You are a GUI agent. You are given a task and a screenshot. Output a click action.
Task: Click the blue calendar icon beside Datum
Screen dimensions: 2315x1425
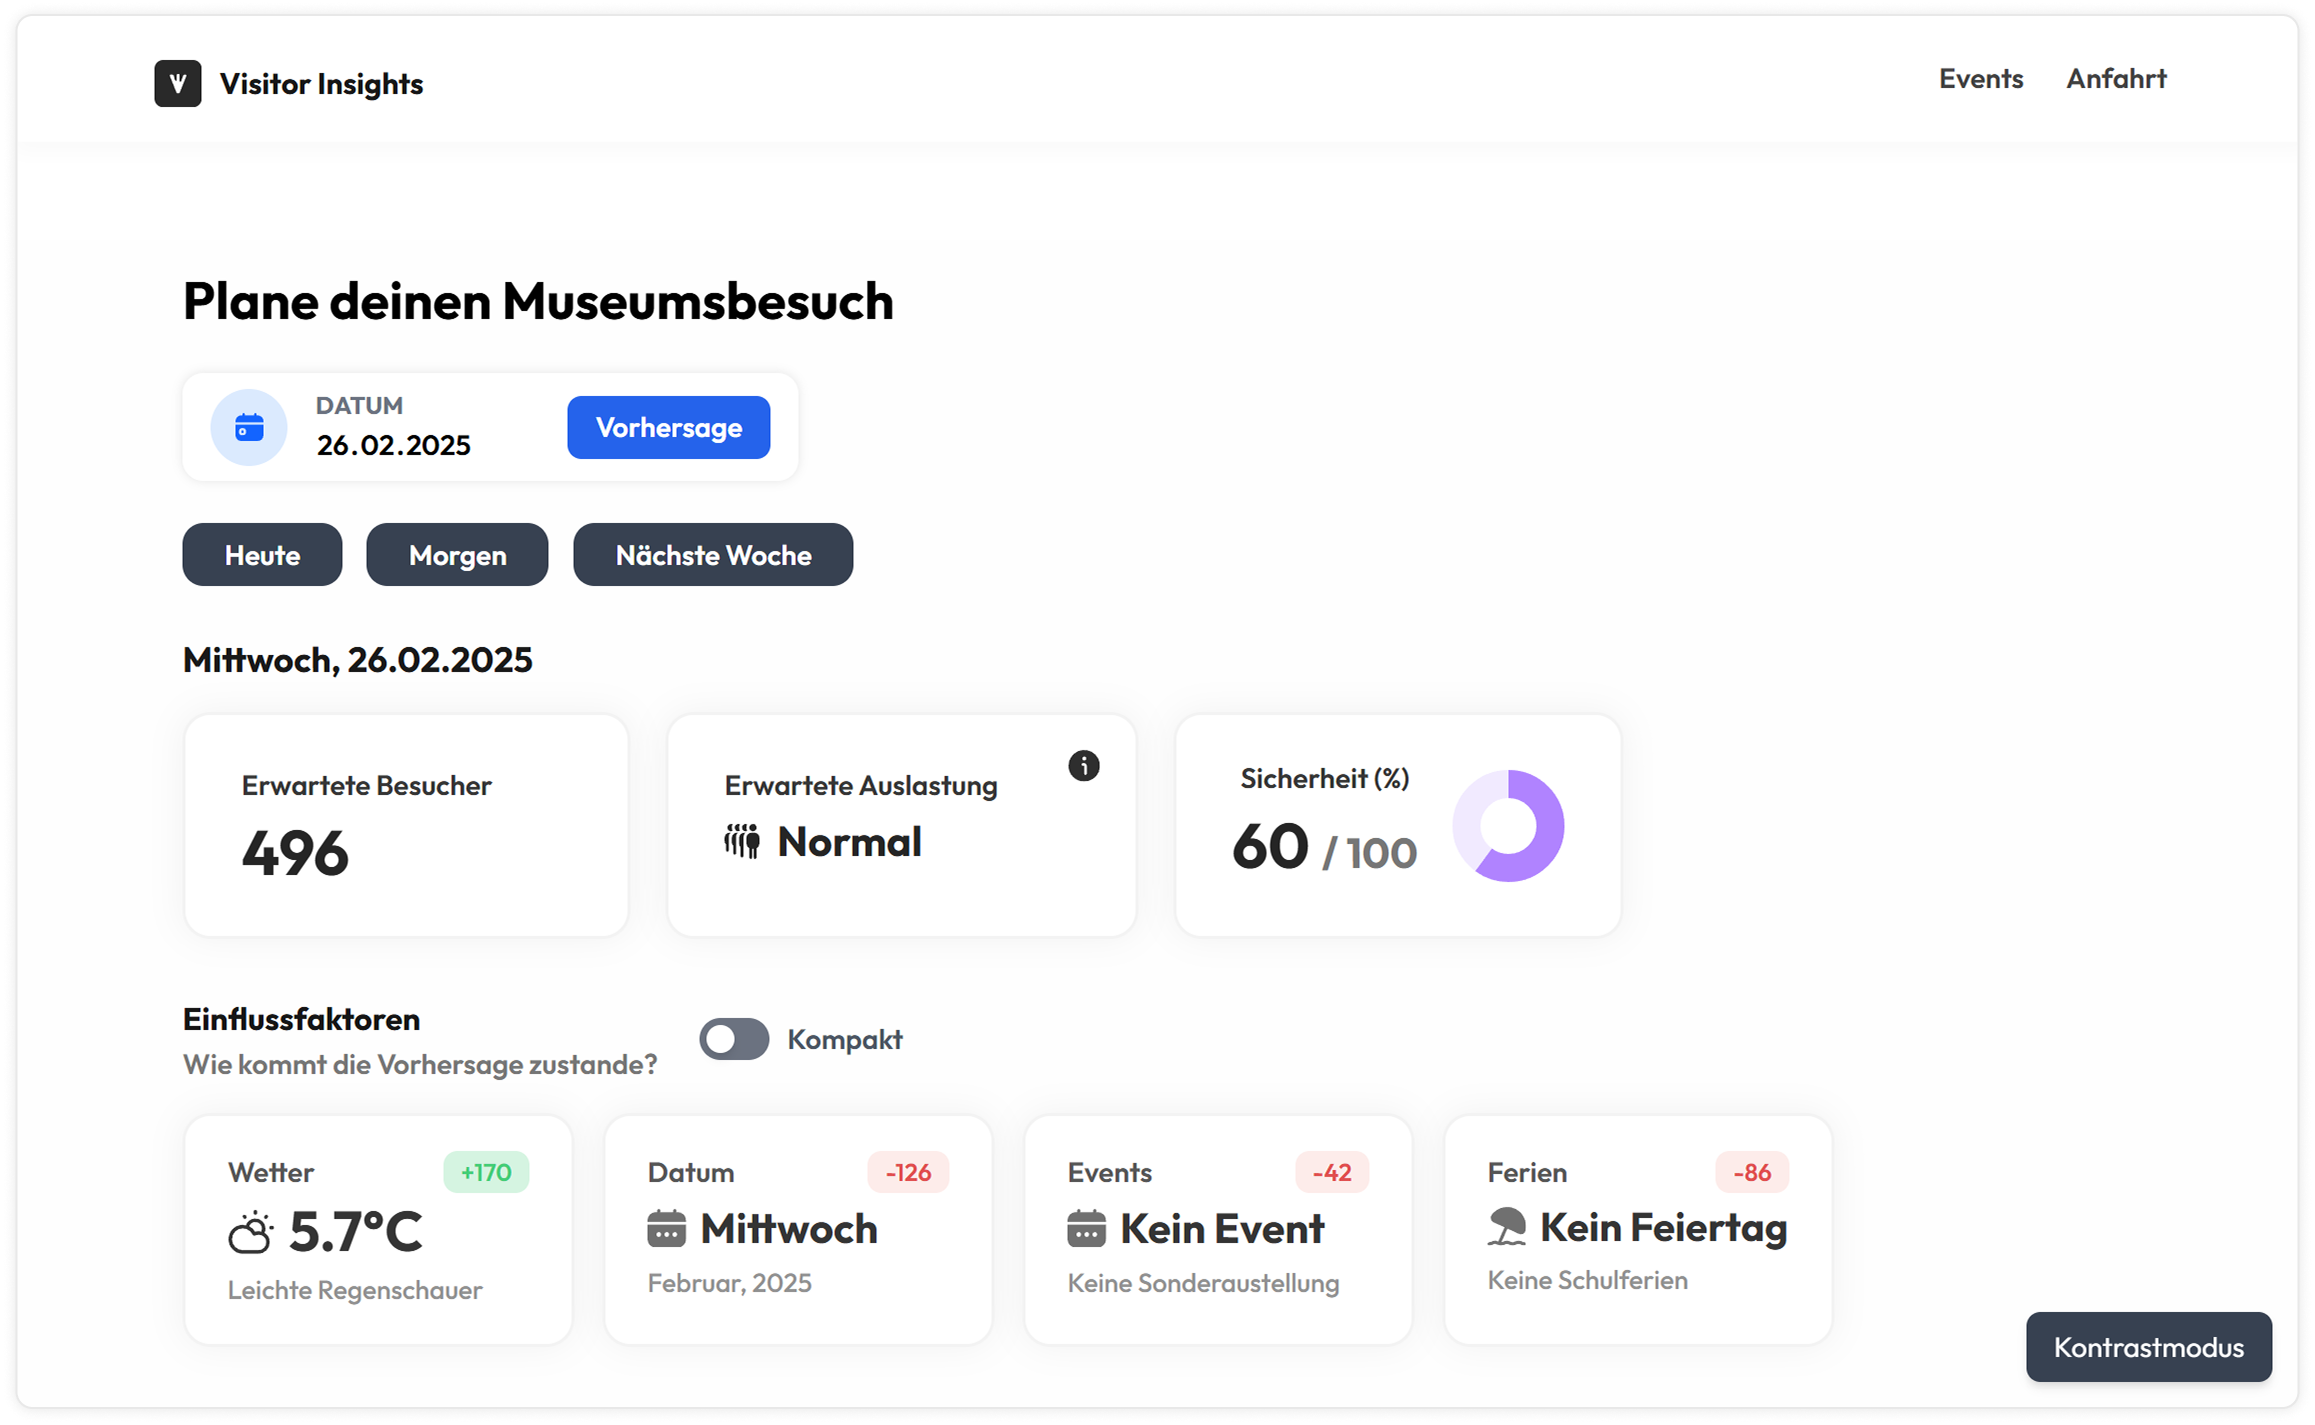pyautogui.click(x=249, y=428)
